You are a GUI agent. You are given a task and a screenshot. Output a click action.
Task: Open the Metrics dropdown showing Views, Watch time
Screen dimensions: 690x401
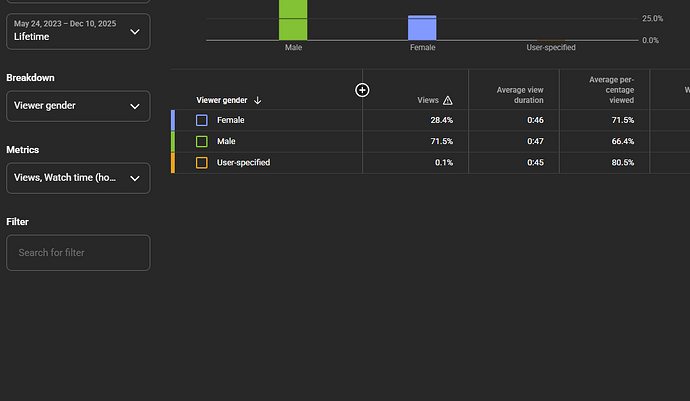point(78,178)
